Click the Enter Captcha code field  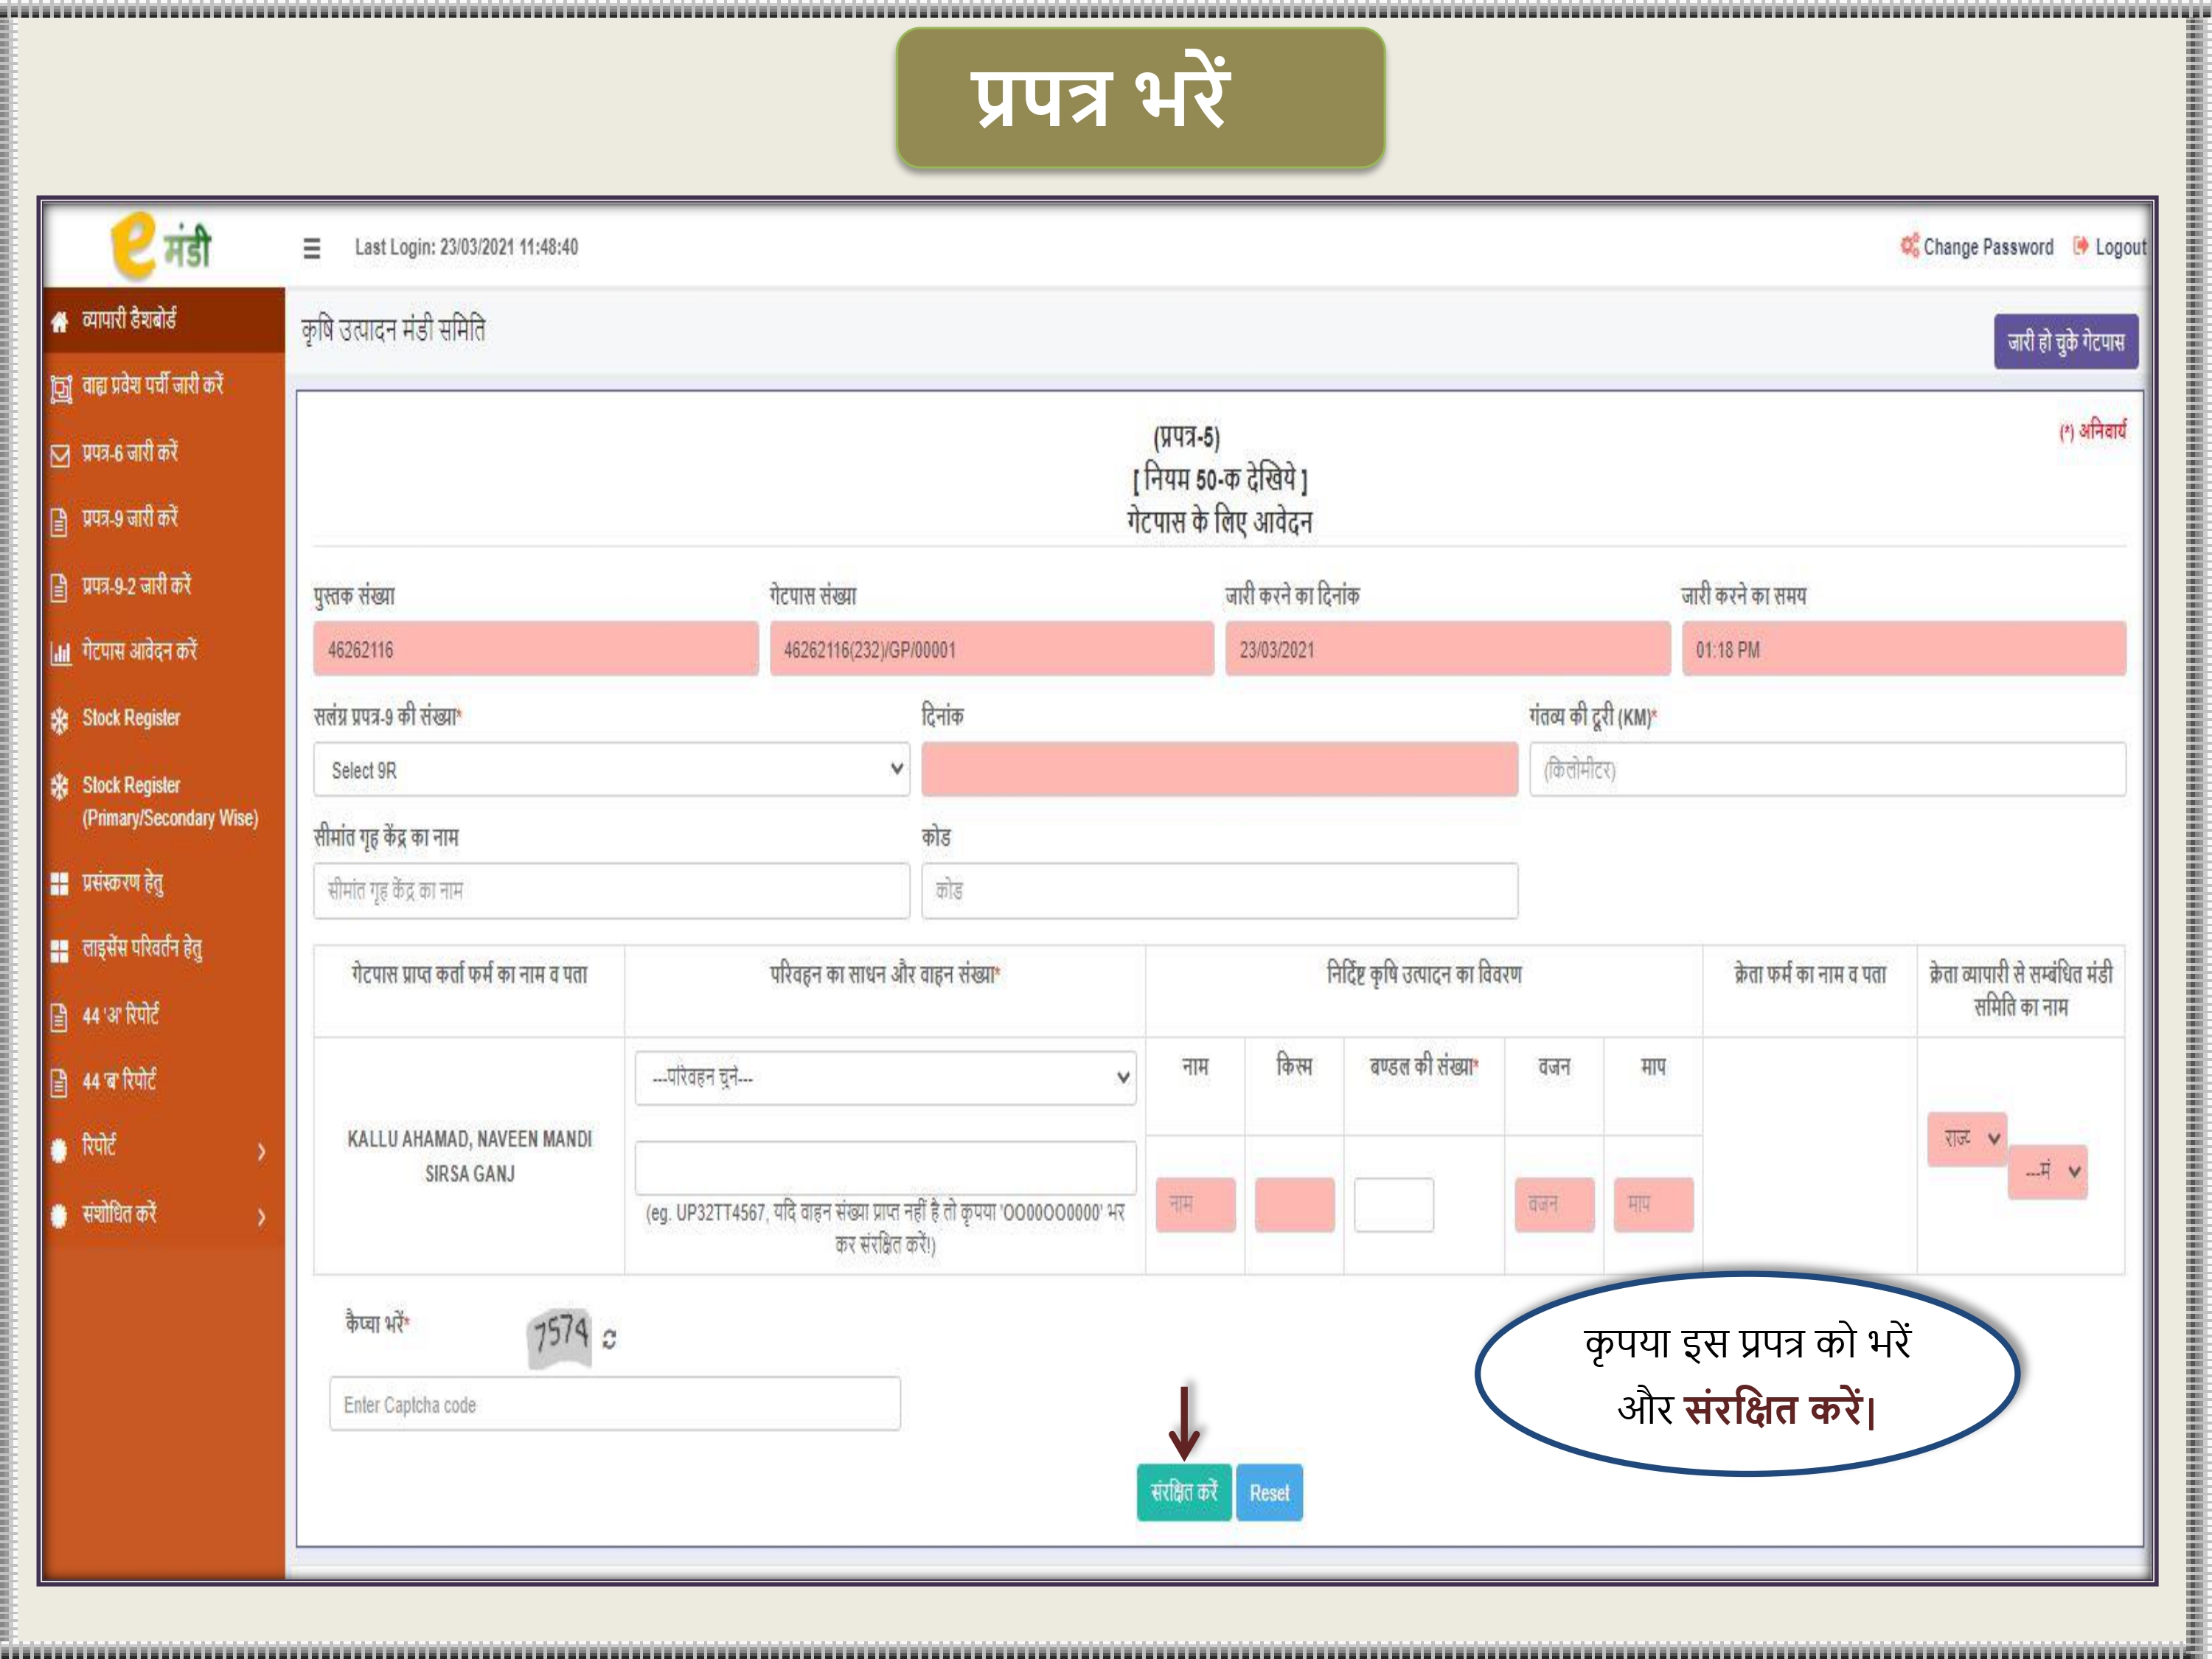coord(615,1404)
